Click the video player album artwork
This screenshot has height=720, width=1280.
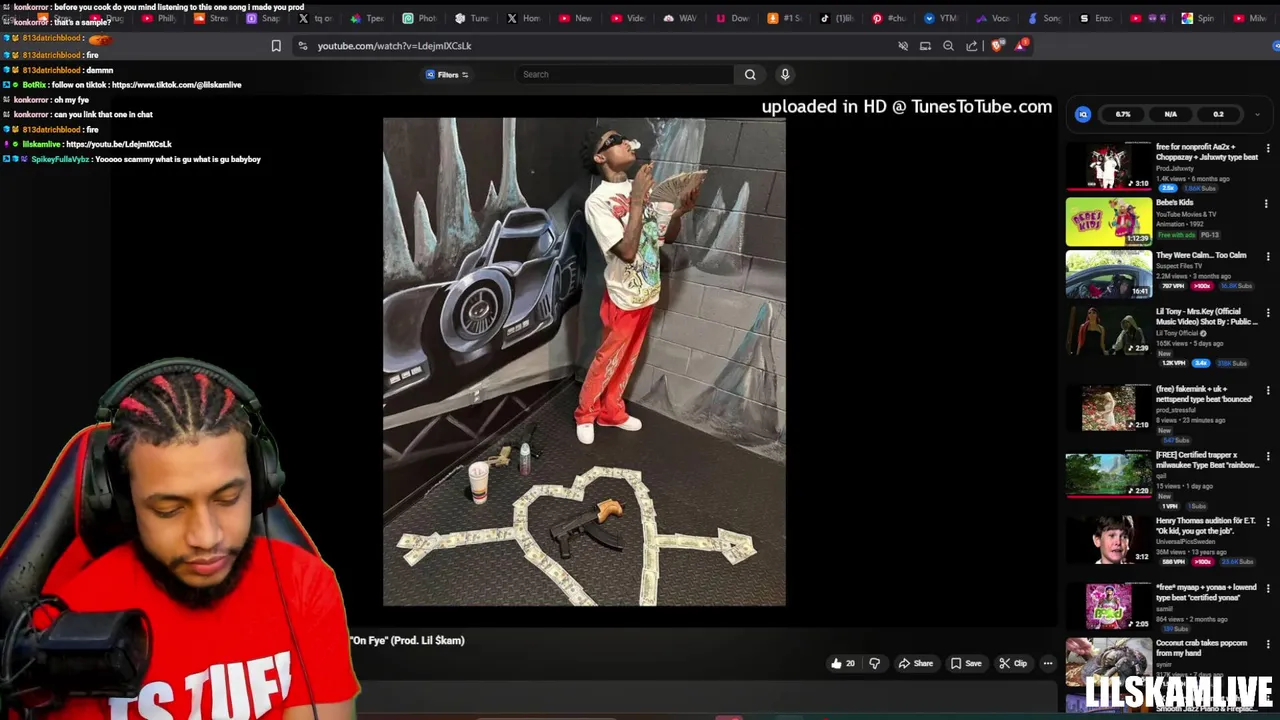coord(584,362)
